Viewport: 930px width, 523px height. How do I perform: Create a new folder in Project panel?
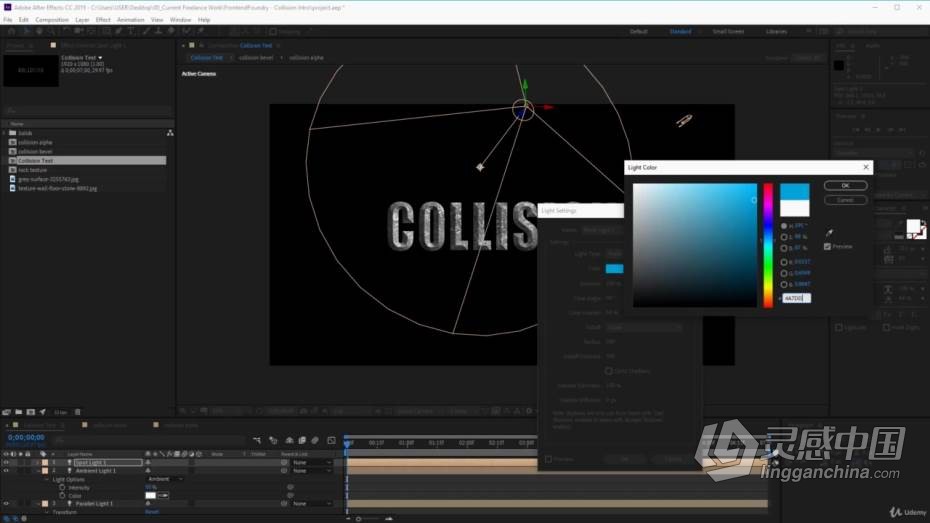pyautogui.click(x=18, y=412)
